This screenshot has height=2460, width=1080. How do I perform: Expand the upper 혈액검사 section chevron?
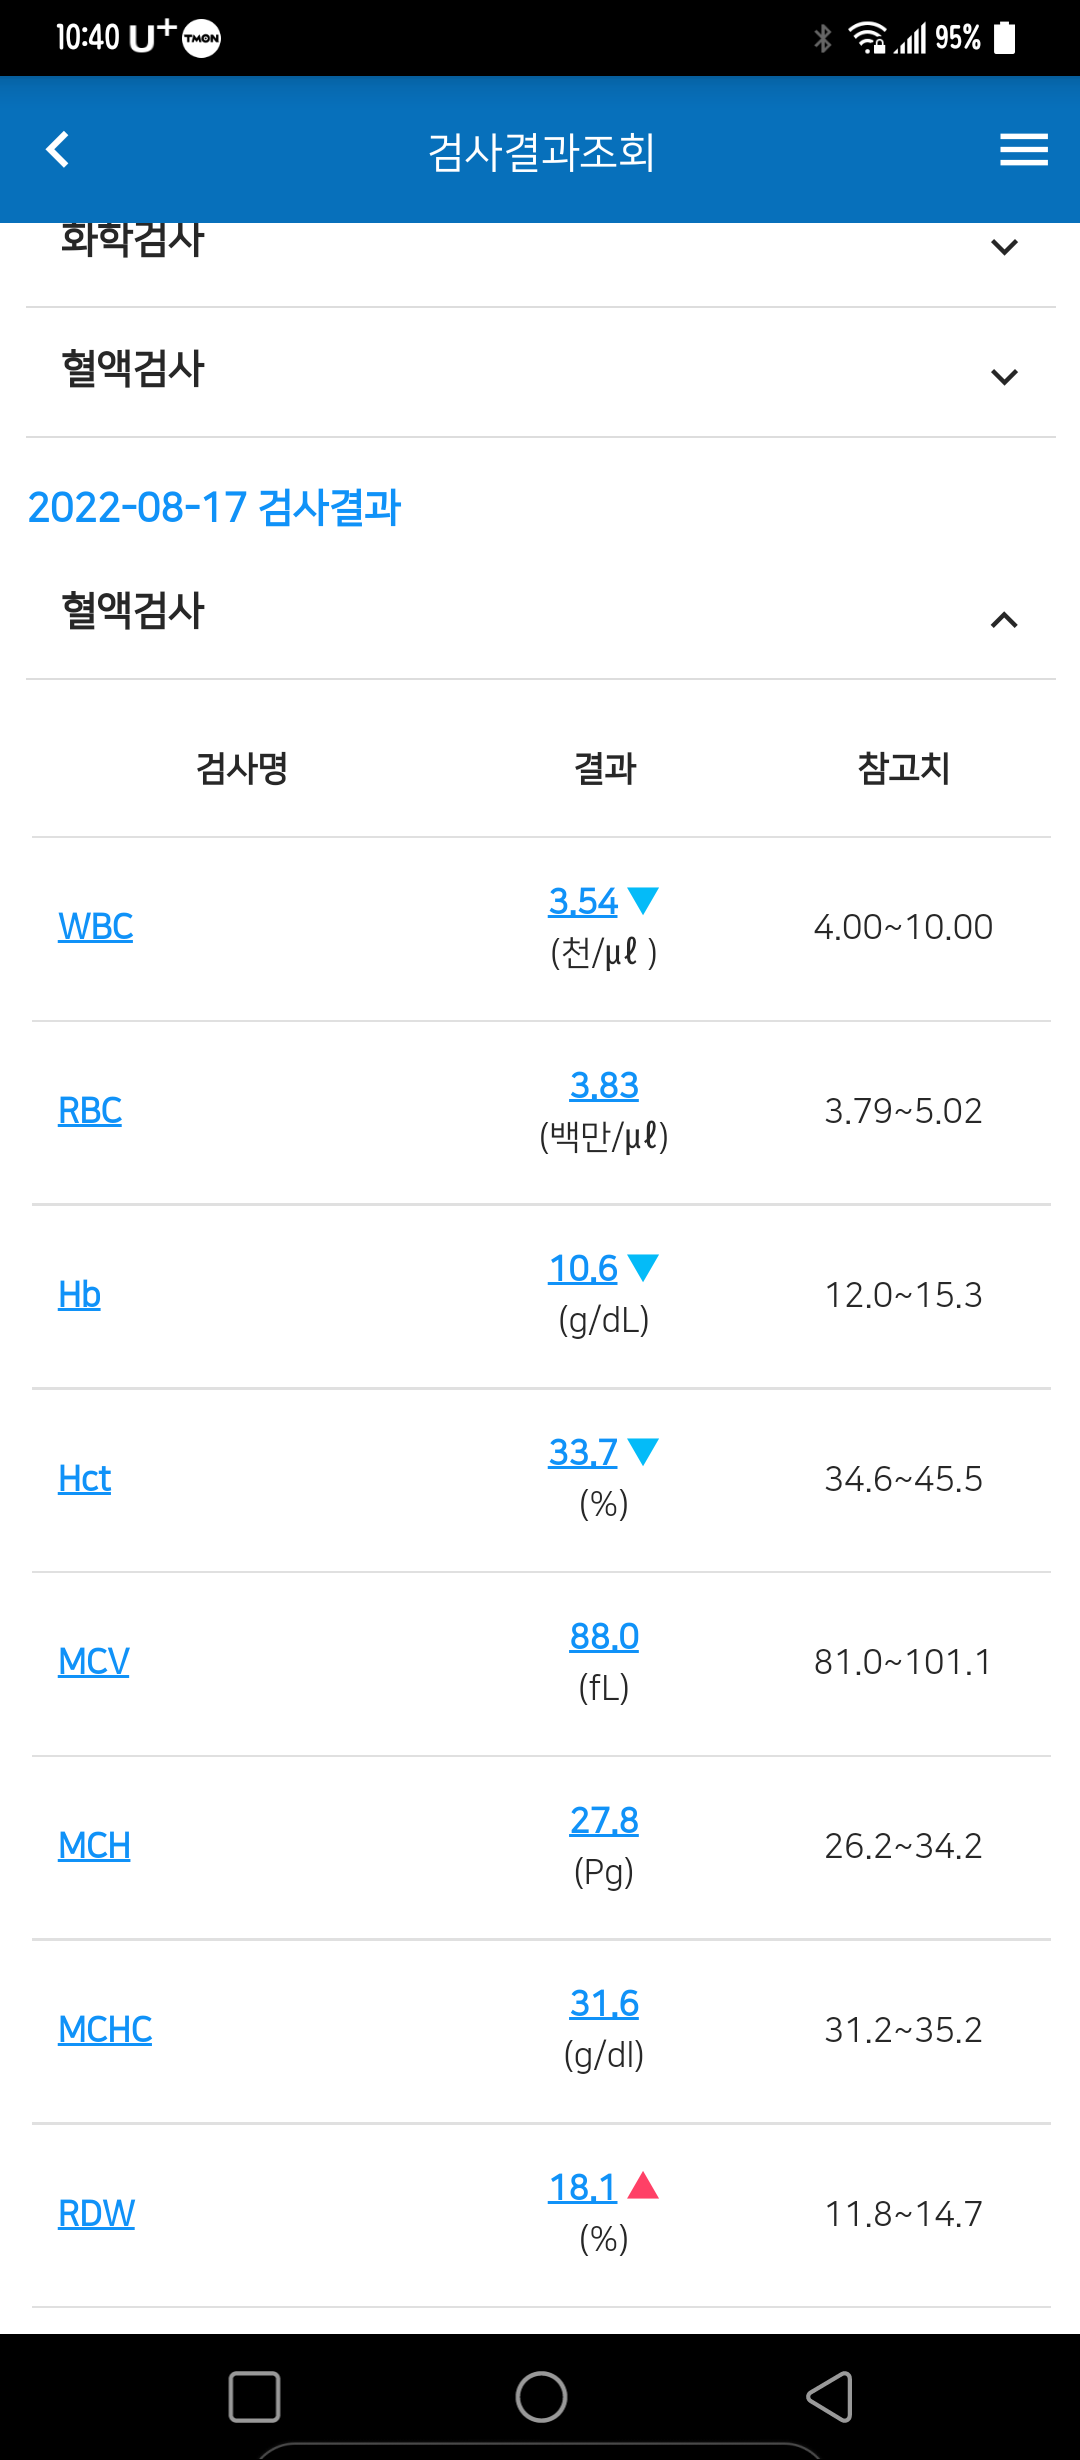(x=1004, y=377)
